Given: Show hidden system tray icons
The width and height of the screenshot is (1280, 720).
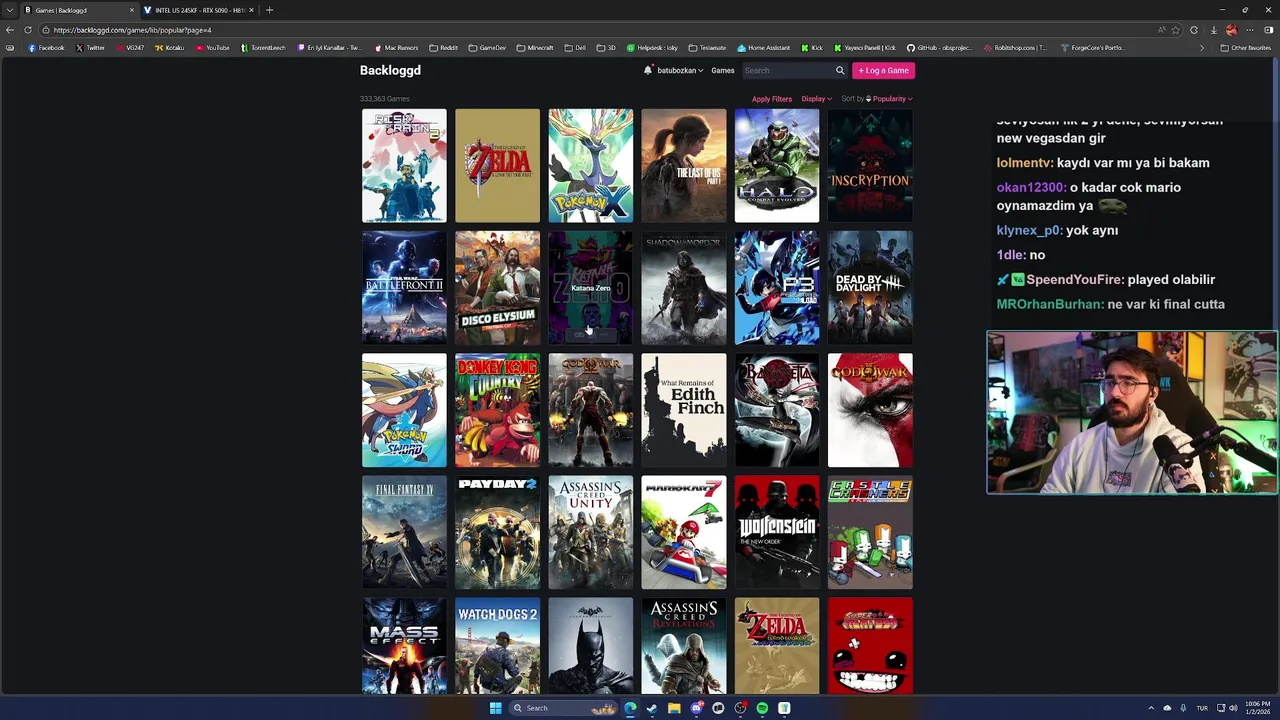Looking at the screenshot, I should click(1150, 708).
